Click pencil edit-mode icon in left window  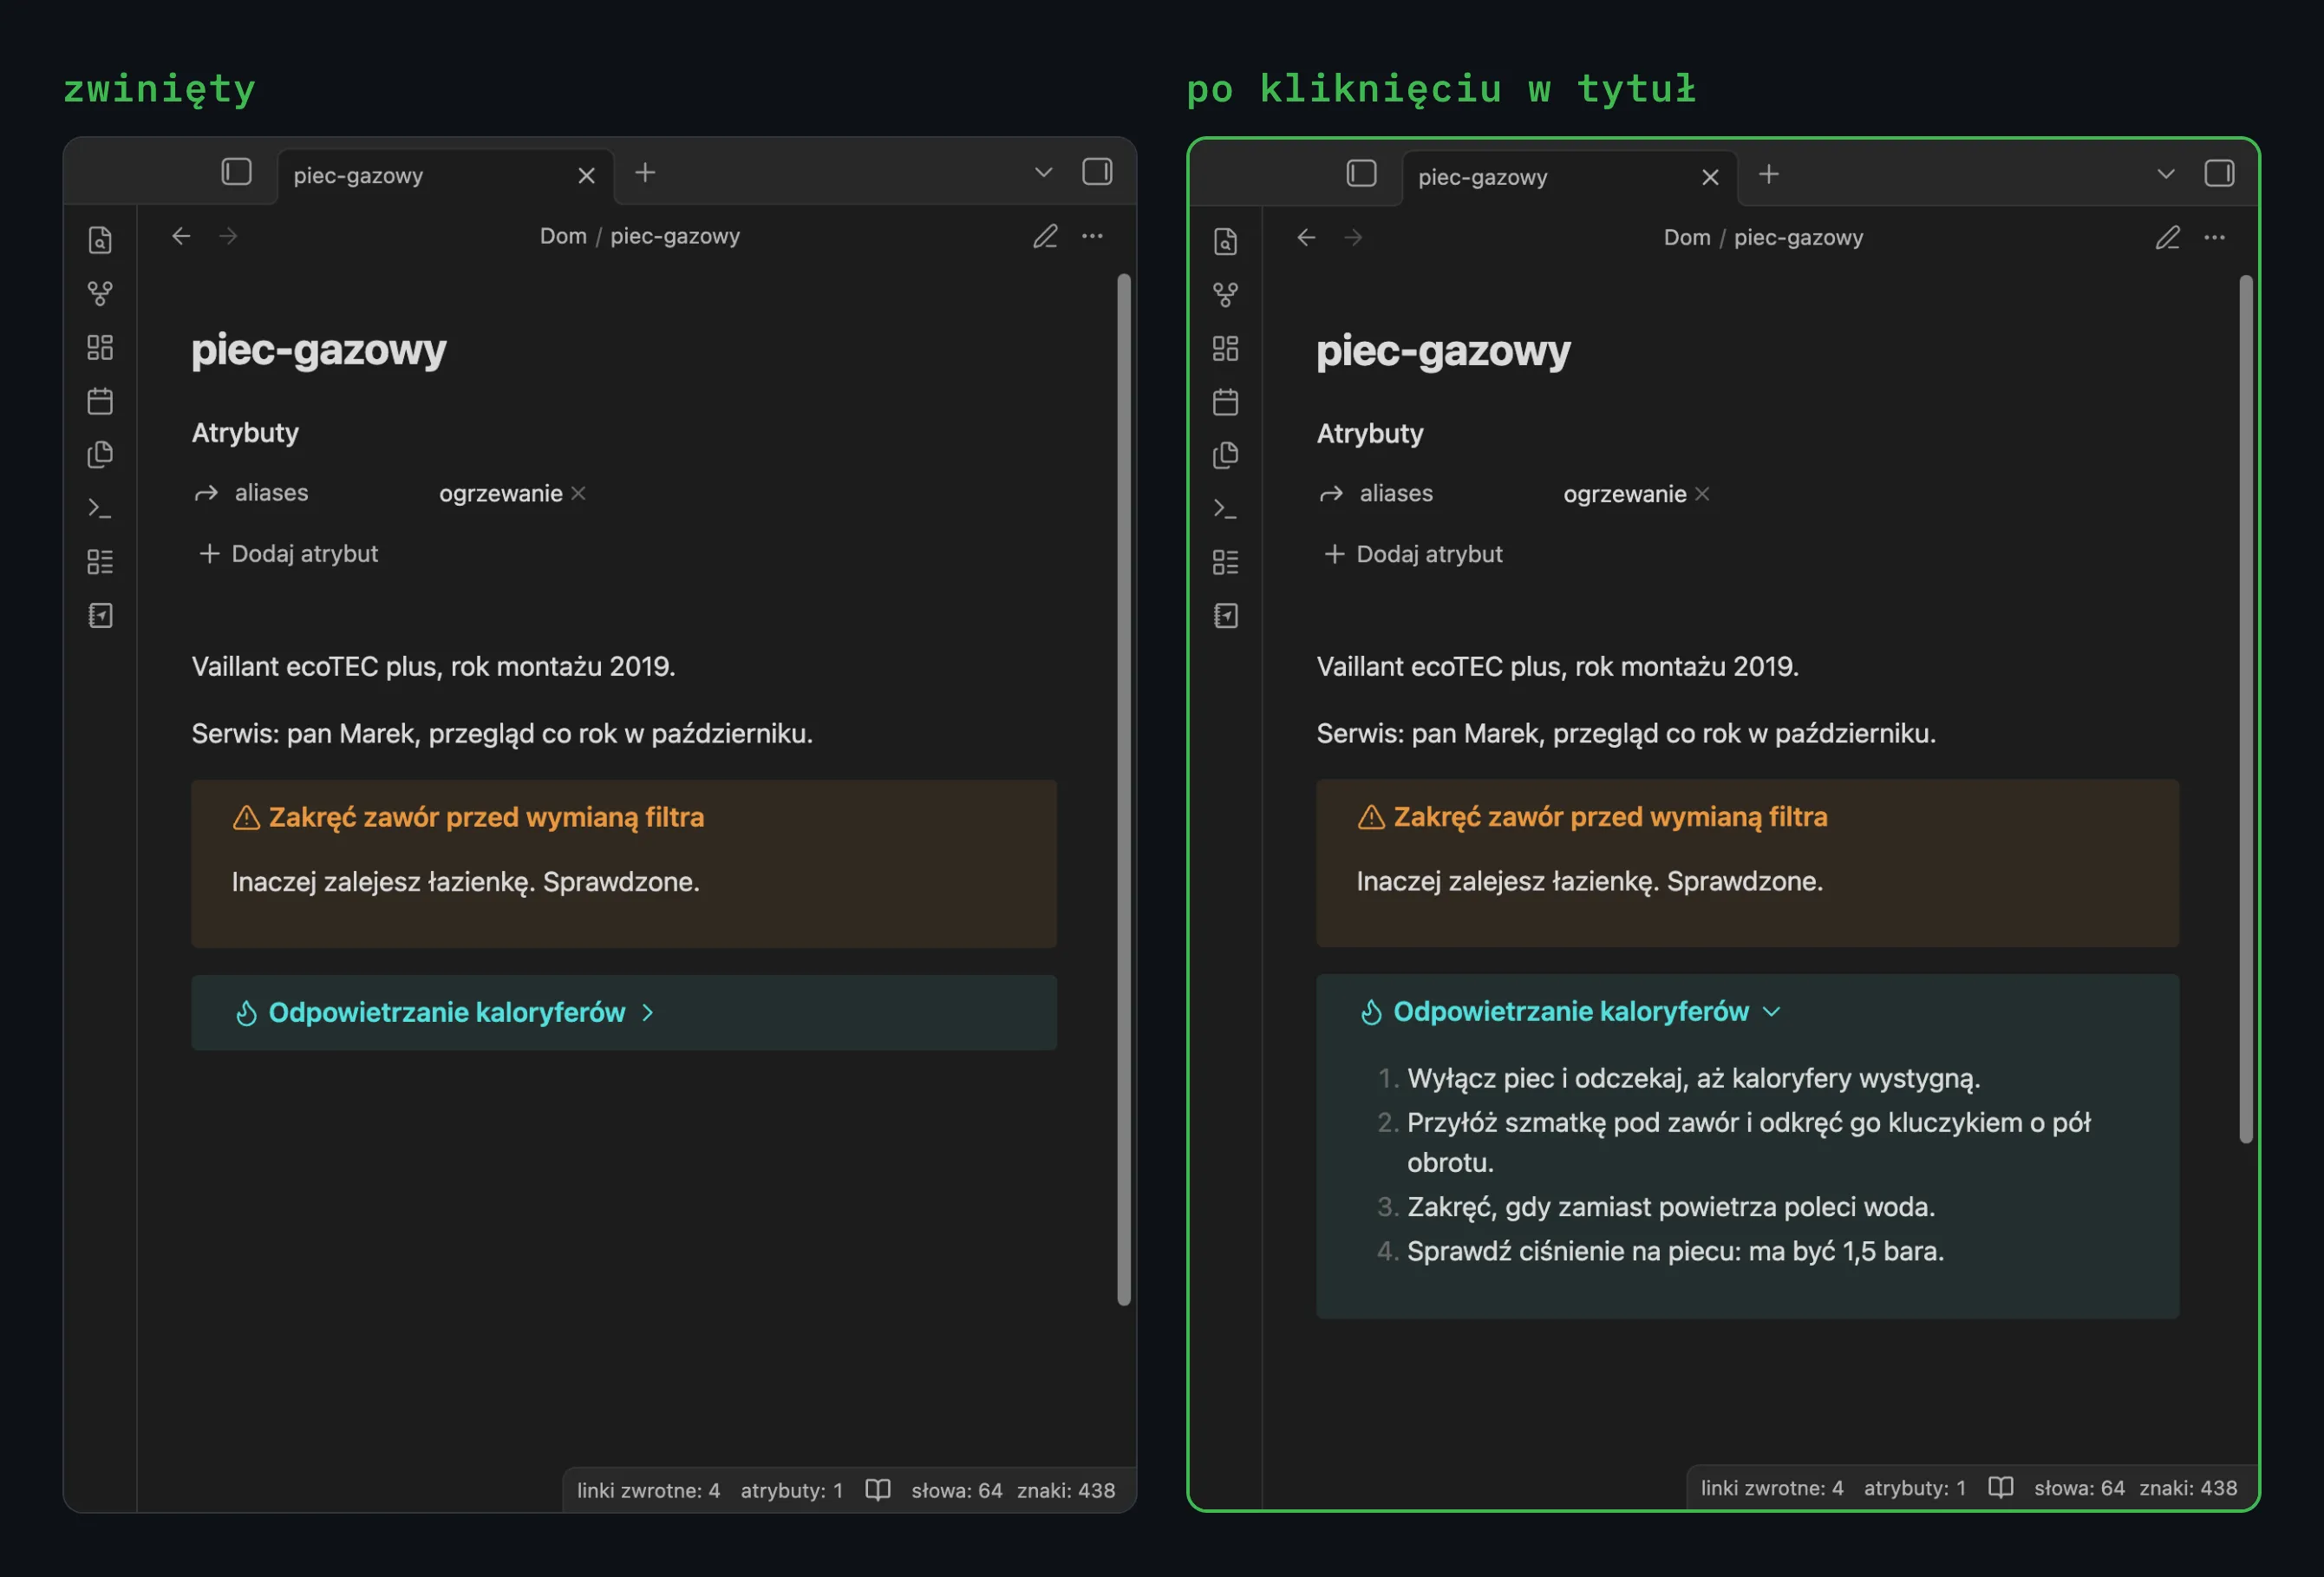1045,236
